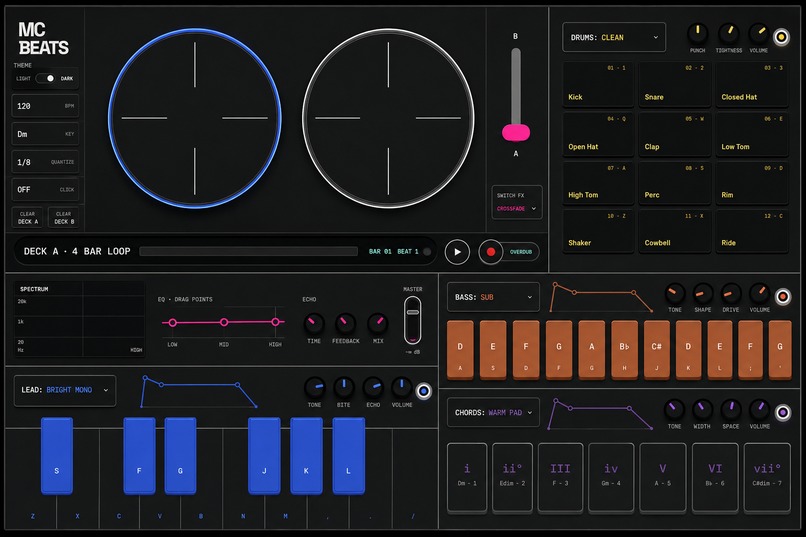The image size is (806, 537).
Task: Toggle the Lead section power ring
Action: [x=424, y=391]
